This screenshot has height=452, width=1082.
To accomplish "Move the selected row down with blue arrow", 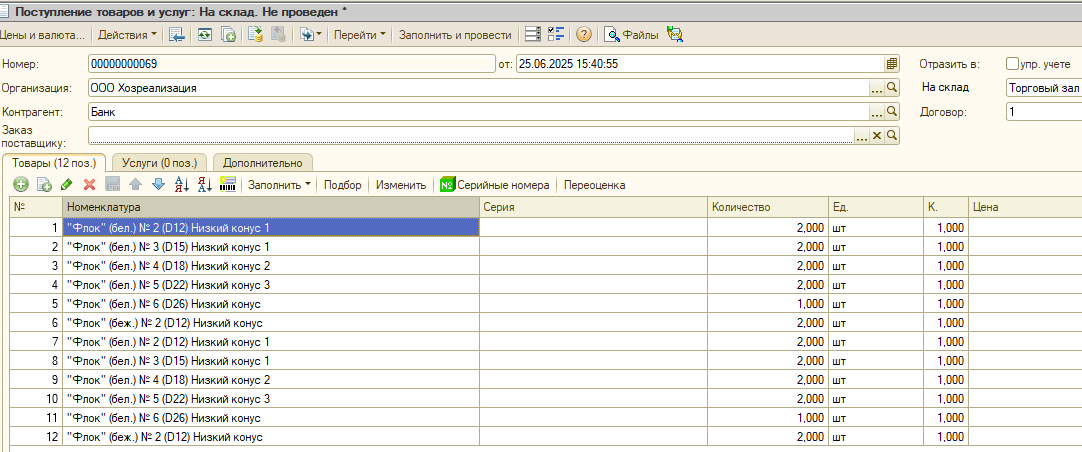I will tap(158, 184).
